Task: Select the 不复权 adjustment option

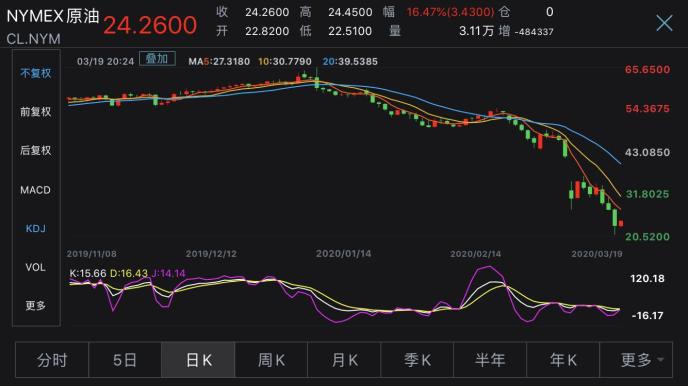Action: pyautogui.click(x=36, y=73)
